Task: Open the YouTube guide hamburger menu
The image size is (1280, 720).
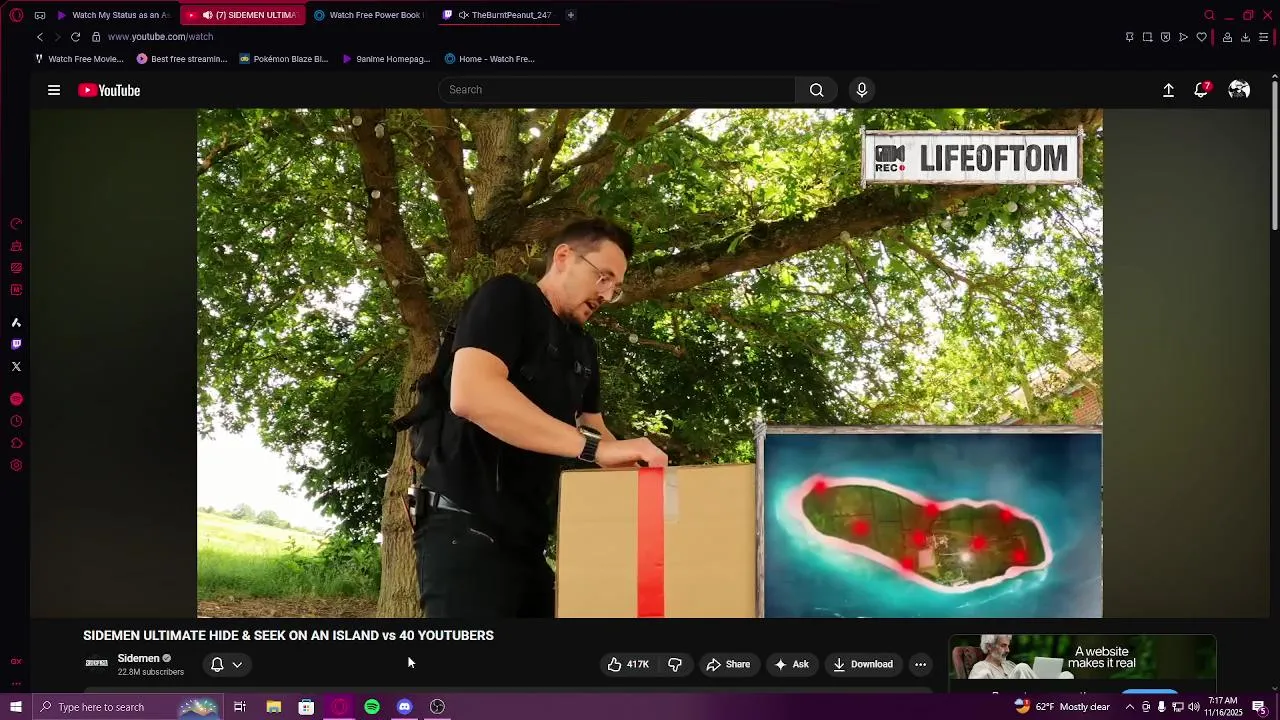Action: (x=54, y=90)
